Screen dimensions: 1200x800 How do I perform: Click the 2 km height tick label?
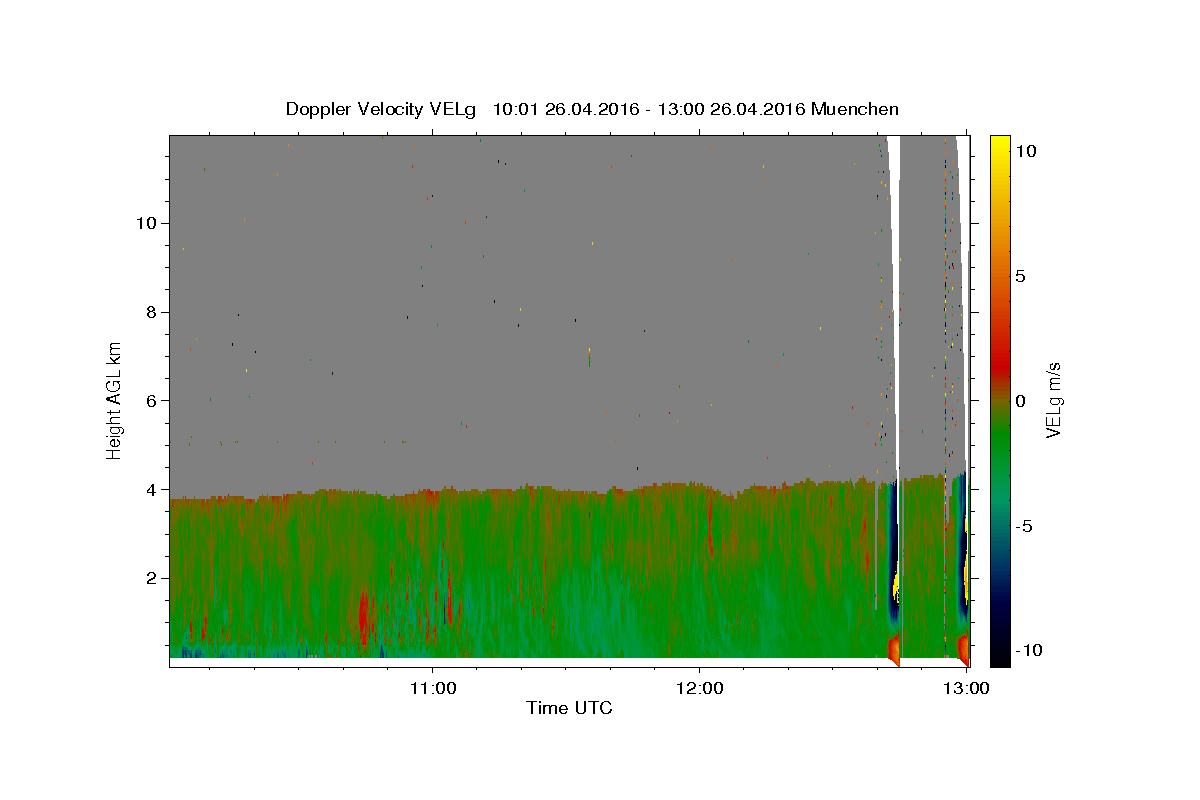coord(152,578)
